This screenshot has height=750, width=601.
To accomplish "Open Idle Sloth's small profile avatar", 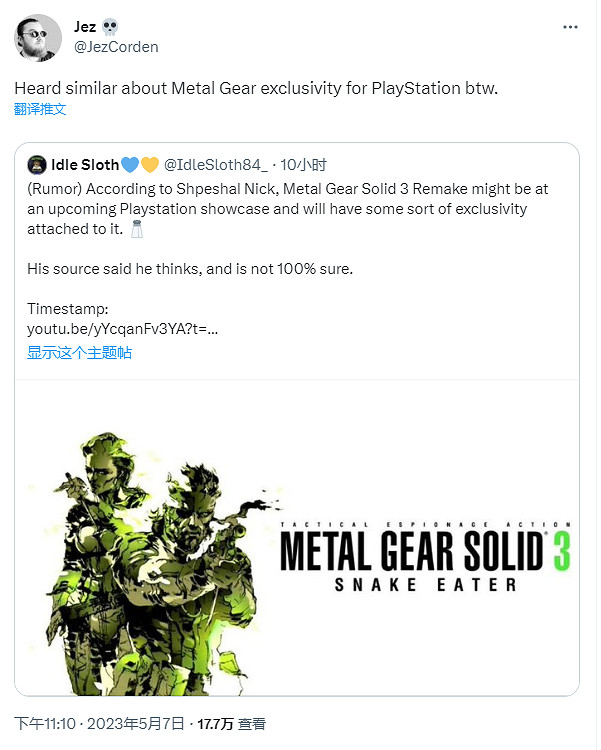I will (36, 164).
